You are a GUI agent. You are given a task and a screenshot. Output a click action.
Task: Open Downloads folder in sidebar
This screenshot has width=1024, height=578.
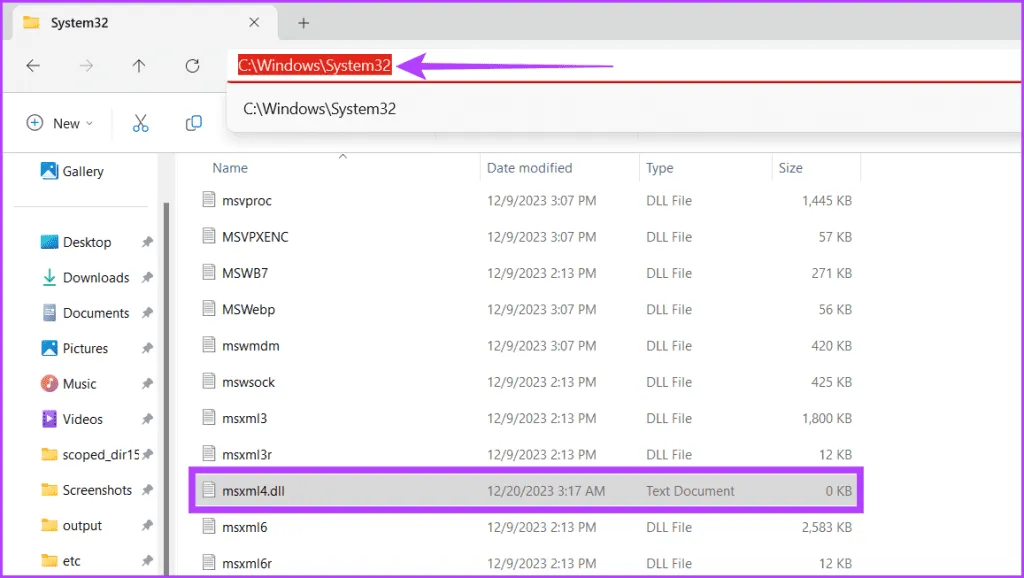(x=95, y=278)
